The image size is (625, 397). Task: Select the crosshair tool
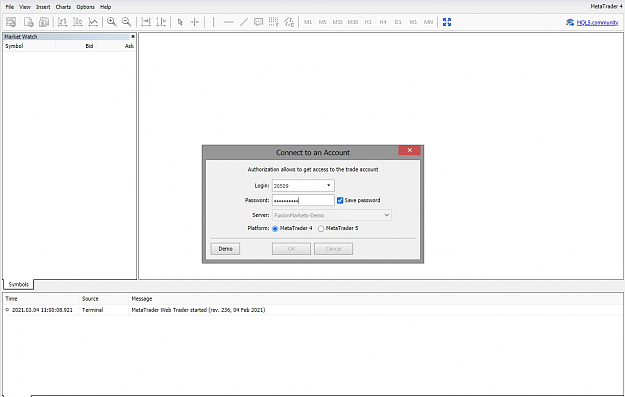195,22
